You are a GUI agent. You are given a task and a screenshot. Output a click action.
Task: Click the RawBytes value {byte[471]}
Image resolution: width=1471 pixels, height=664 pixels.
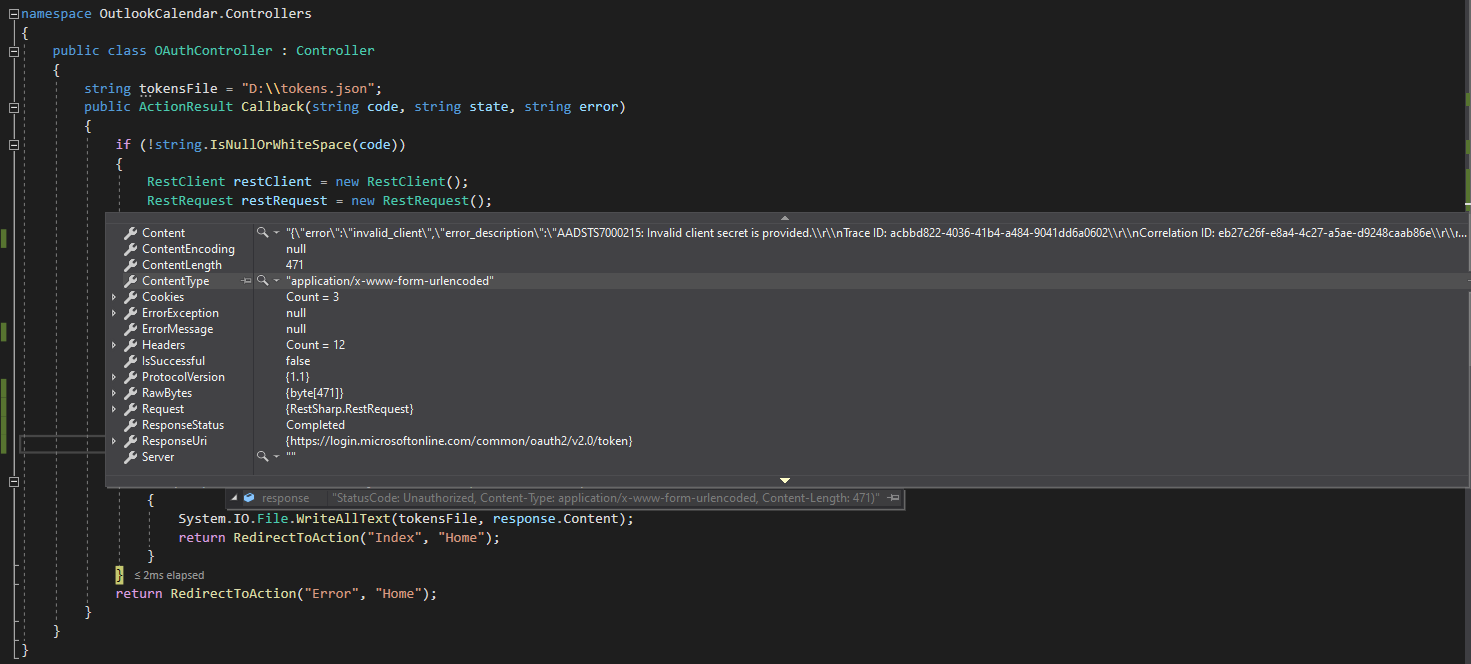(x=314, y=393)
